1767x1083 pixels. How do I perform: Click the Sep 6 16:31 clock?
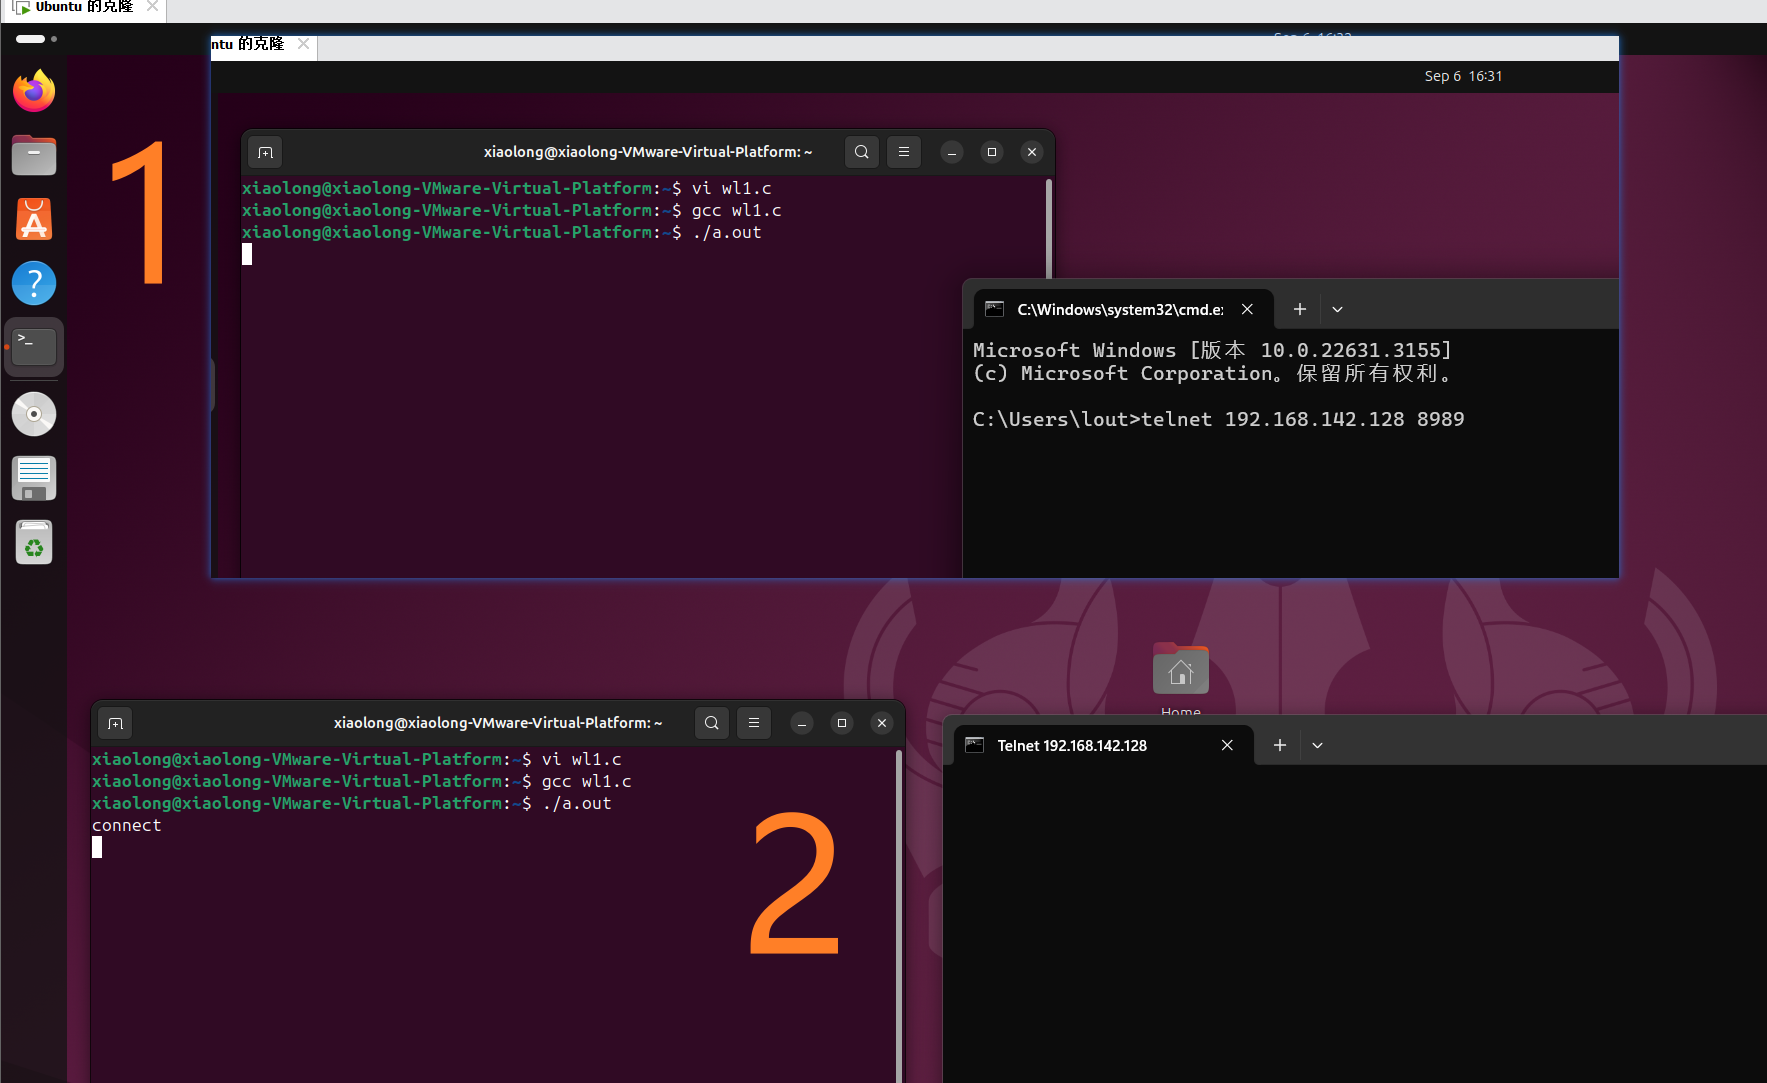click(x=1463, y=76)
